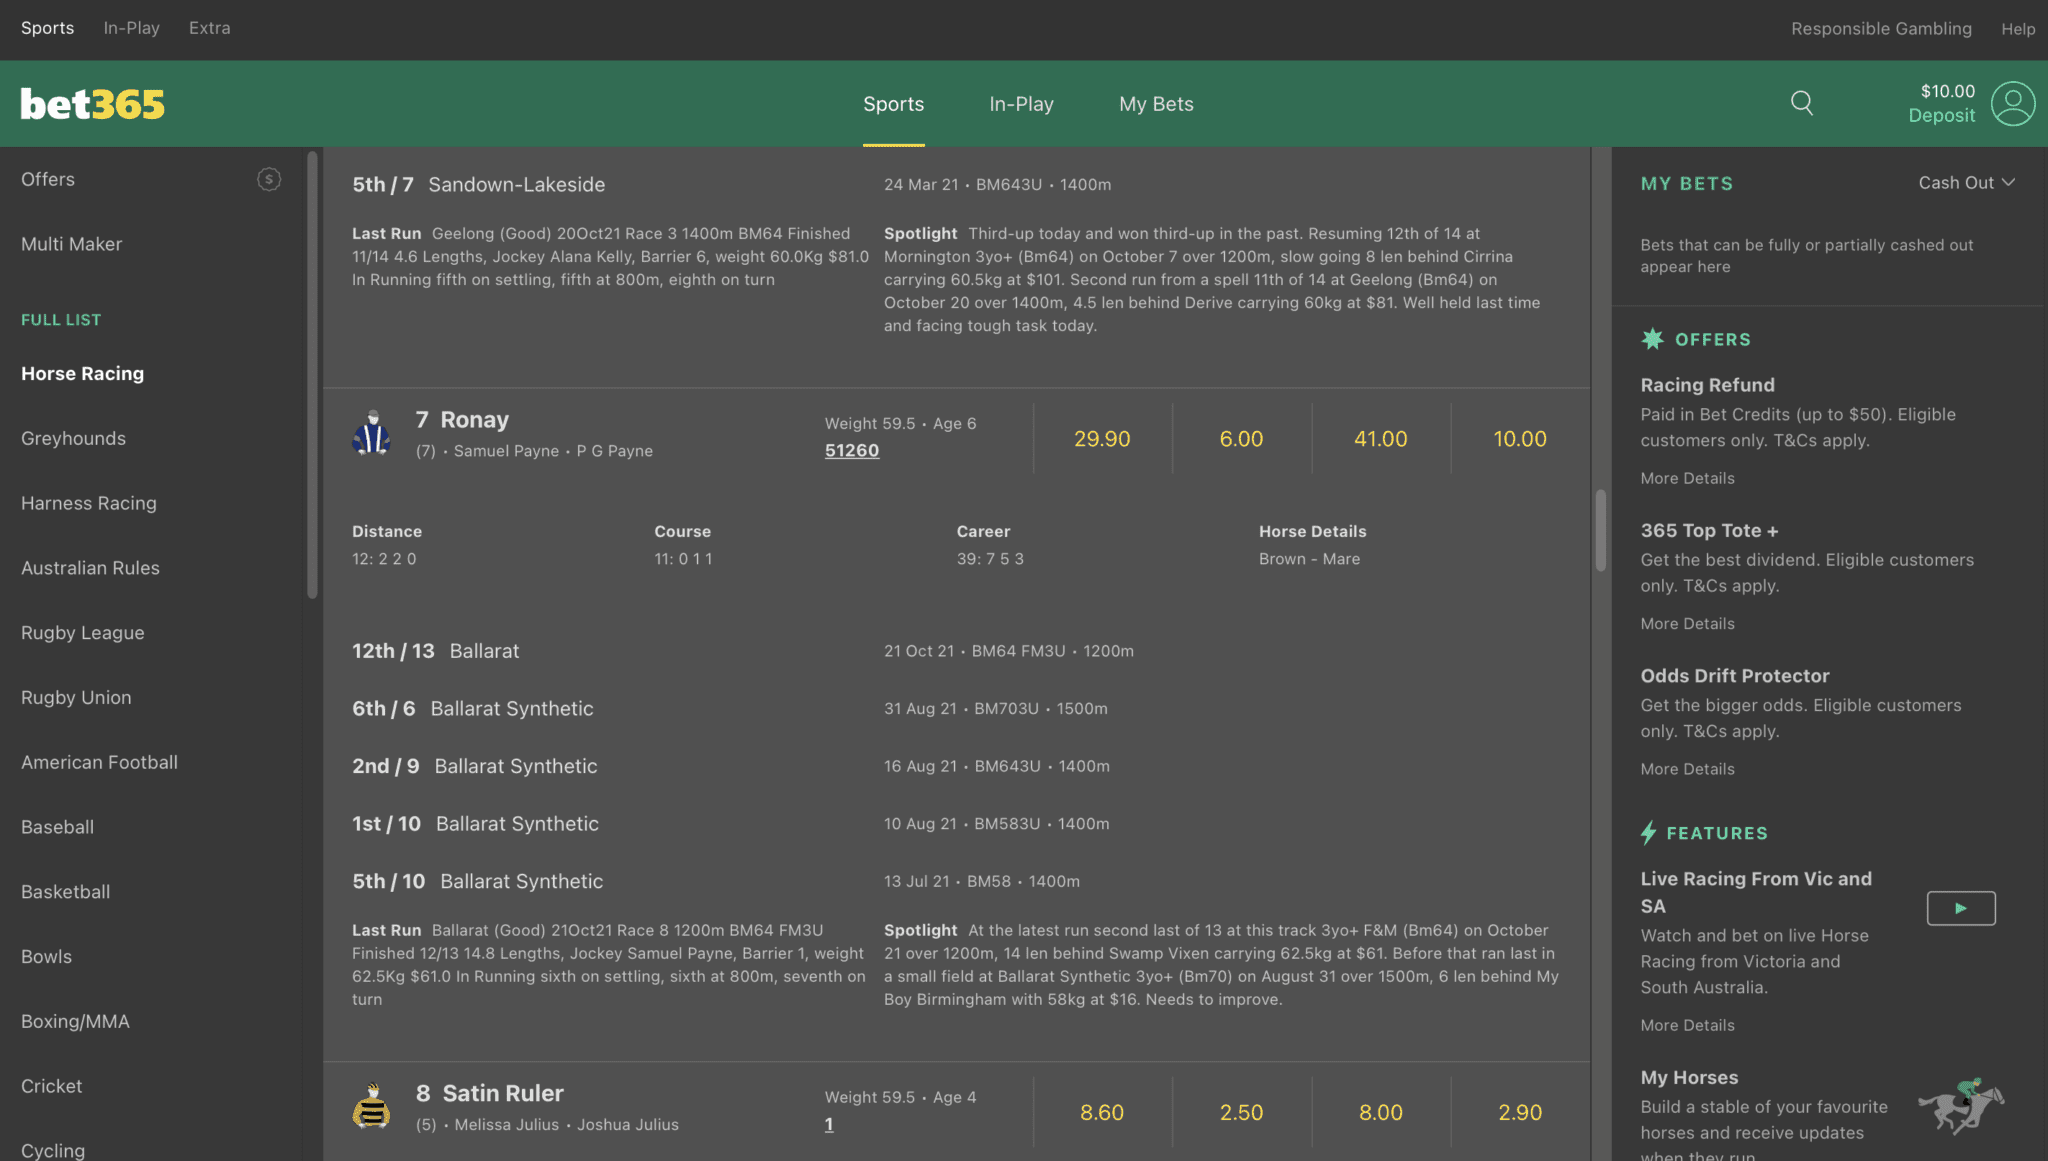Open Multi Maker in the sidebar
This screenshot has width=2048, height=1161.
71,244
